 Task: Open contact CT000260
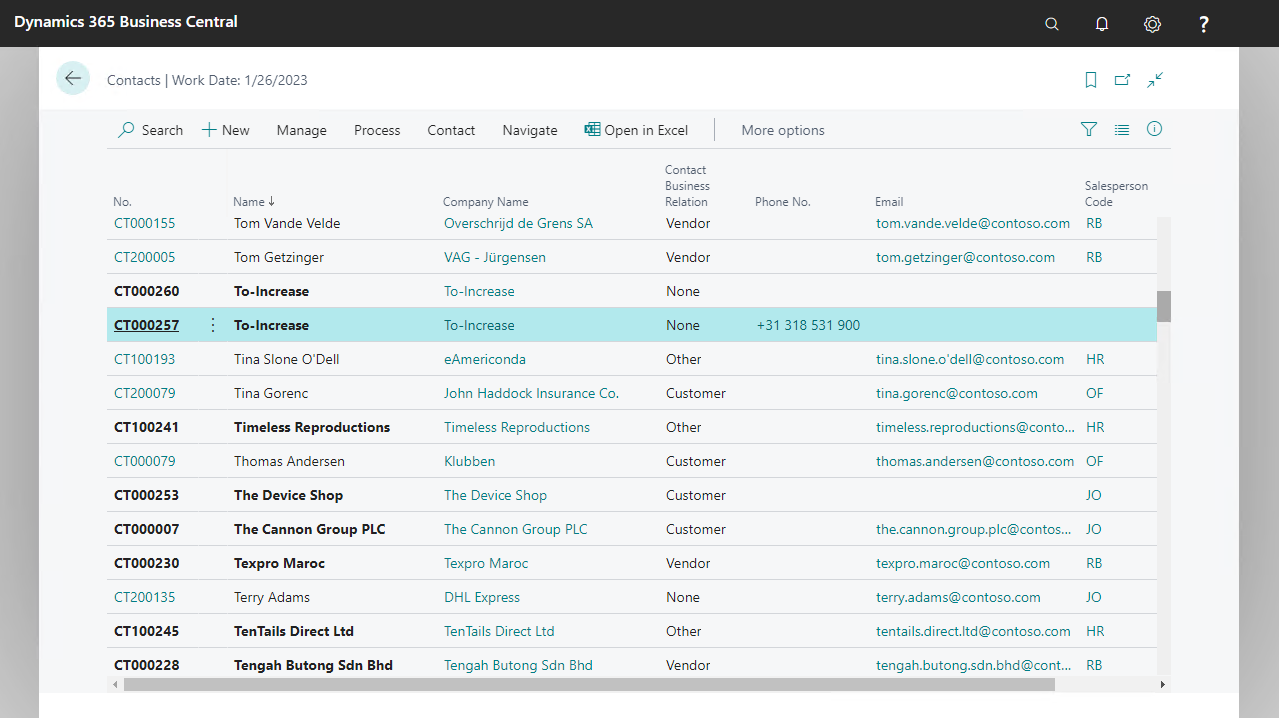pyautogui.click(x=146, y=291)
